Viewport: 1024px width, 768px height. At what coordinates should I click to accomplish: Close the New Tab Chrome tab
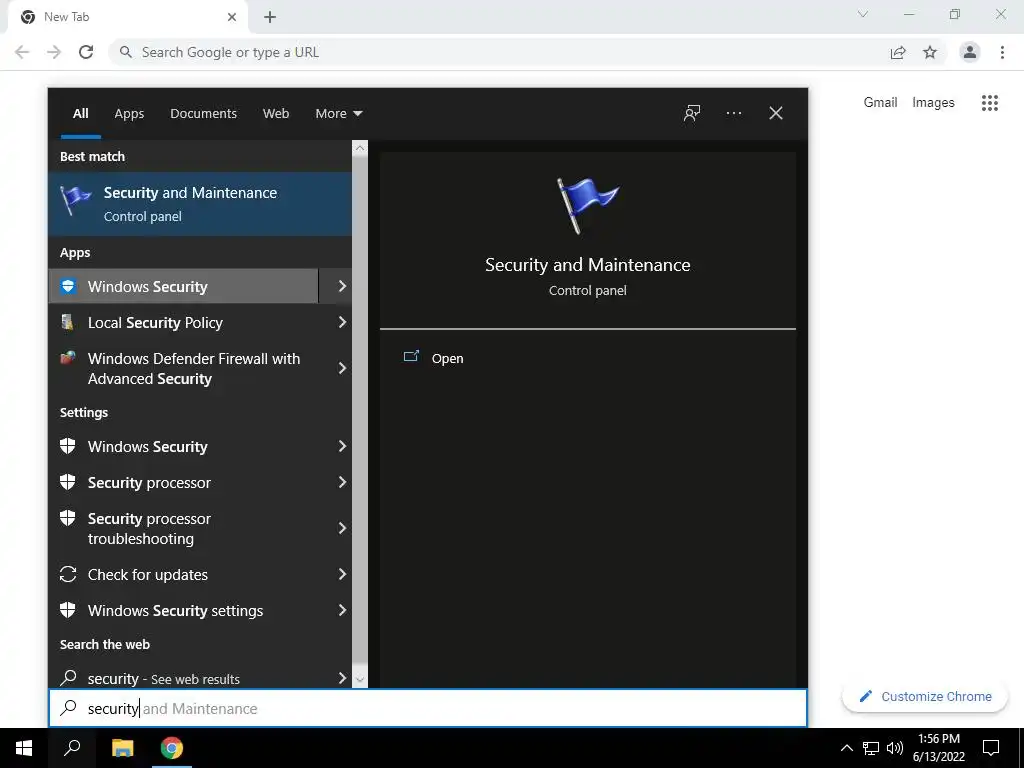tap(232, 17)
